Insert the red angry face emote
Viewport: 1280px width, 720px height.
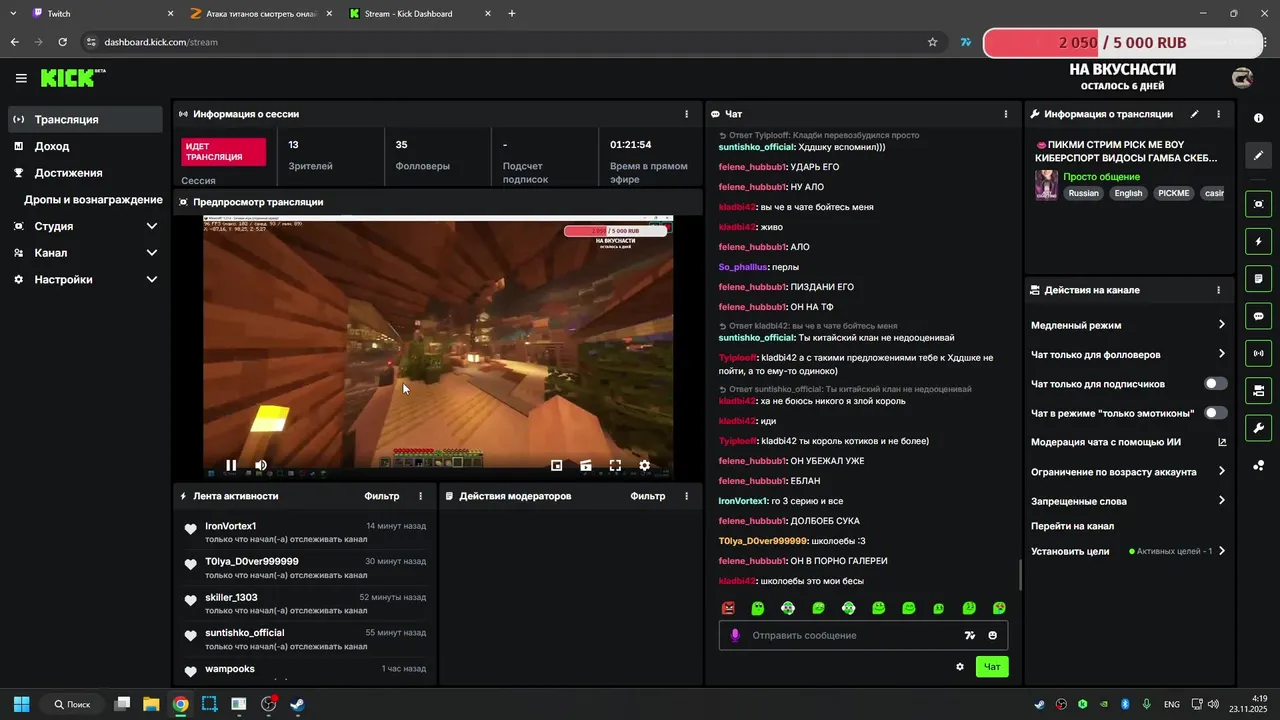(x=728, y=608)
